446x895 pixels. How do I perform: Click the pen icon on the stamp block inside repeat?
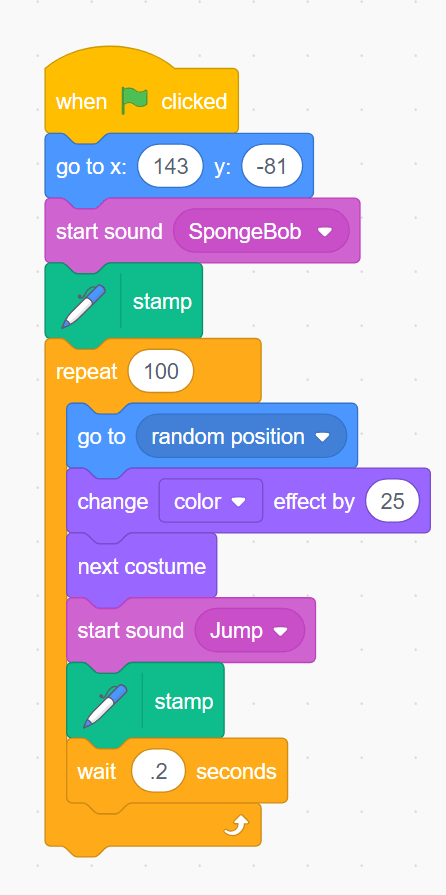pyautogui.click(x=106, y=705)
